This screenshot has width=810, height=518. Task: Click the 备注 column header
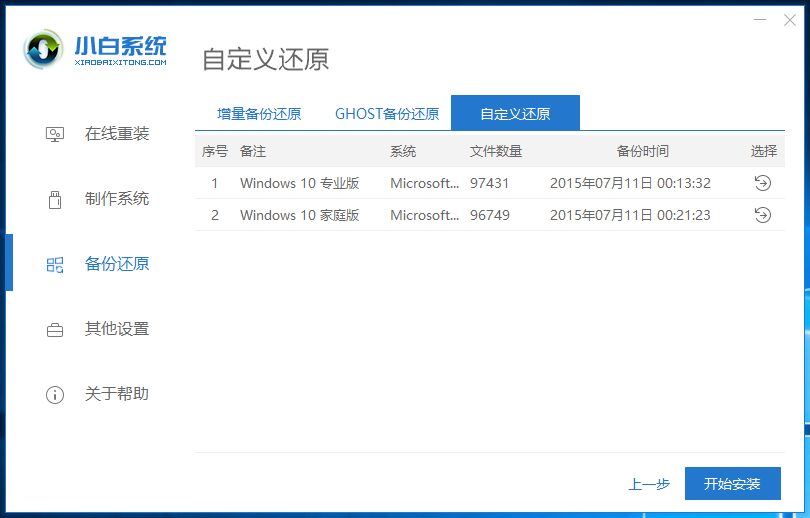(x=253, y=151)
